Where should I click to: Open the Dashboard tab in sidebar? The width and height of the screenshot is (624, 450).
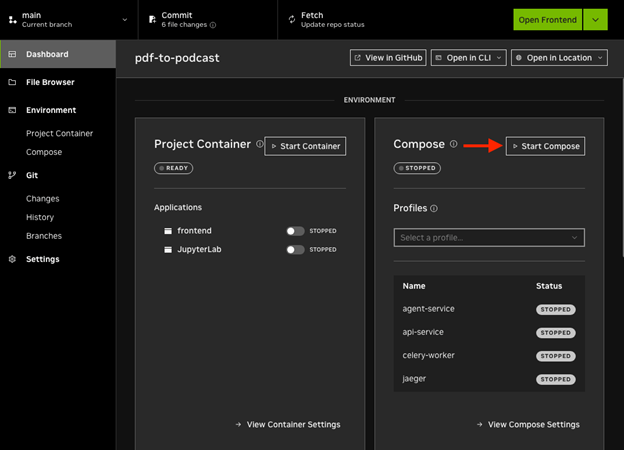tap(58, 54)
